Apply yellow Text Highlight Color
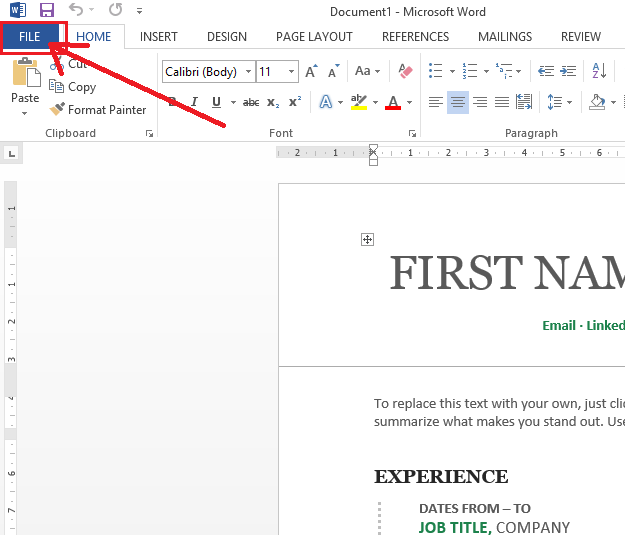625x535 pixels. (359, 102)
